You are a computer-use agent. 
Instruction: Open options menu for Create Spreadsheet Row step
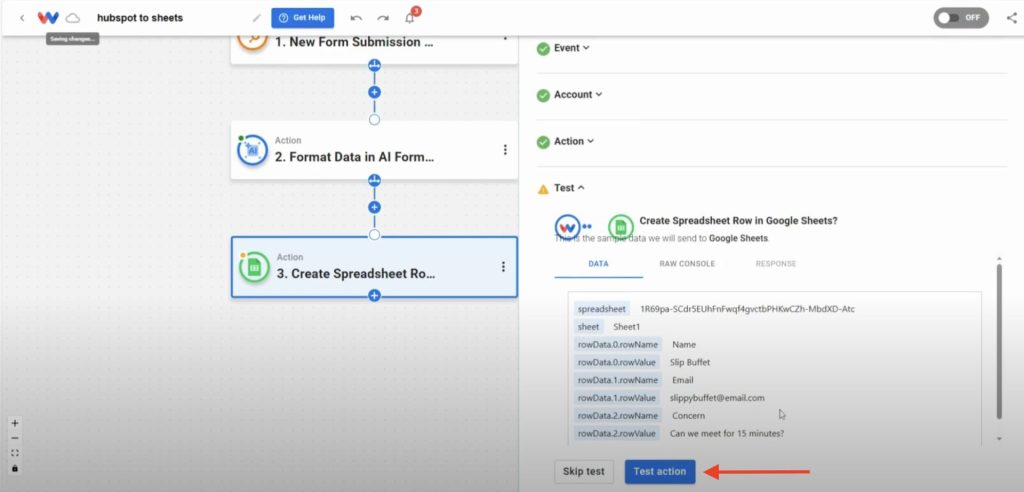point(503,267)
